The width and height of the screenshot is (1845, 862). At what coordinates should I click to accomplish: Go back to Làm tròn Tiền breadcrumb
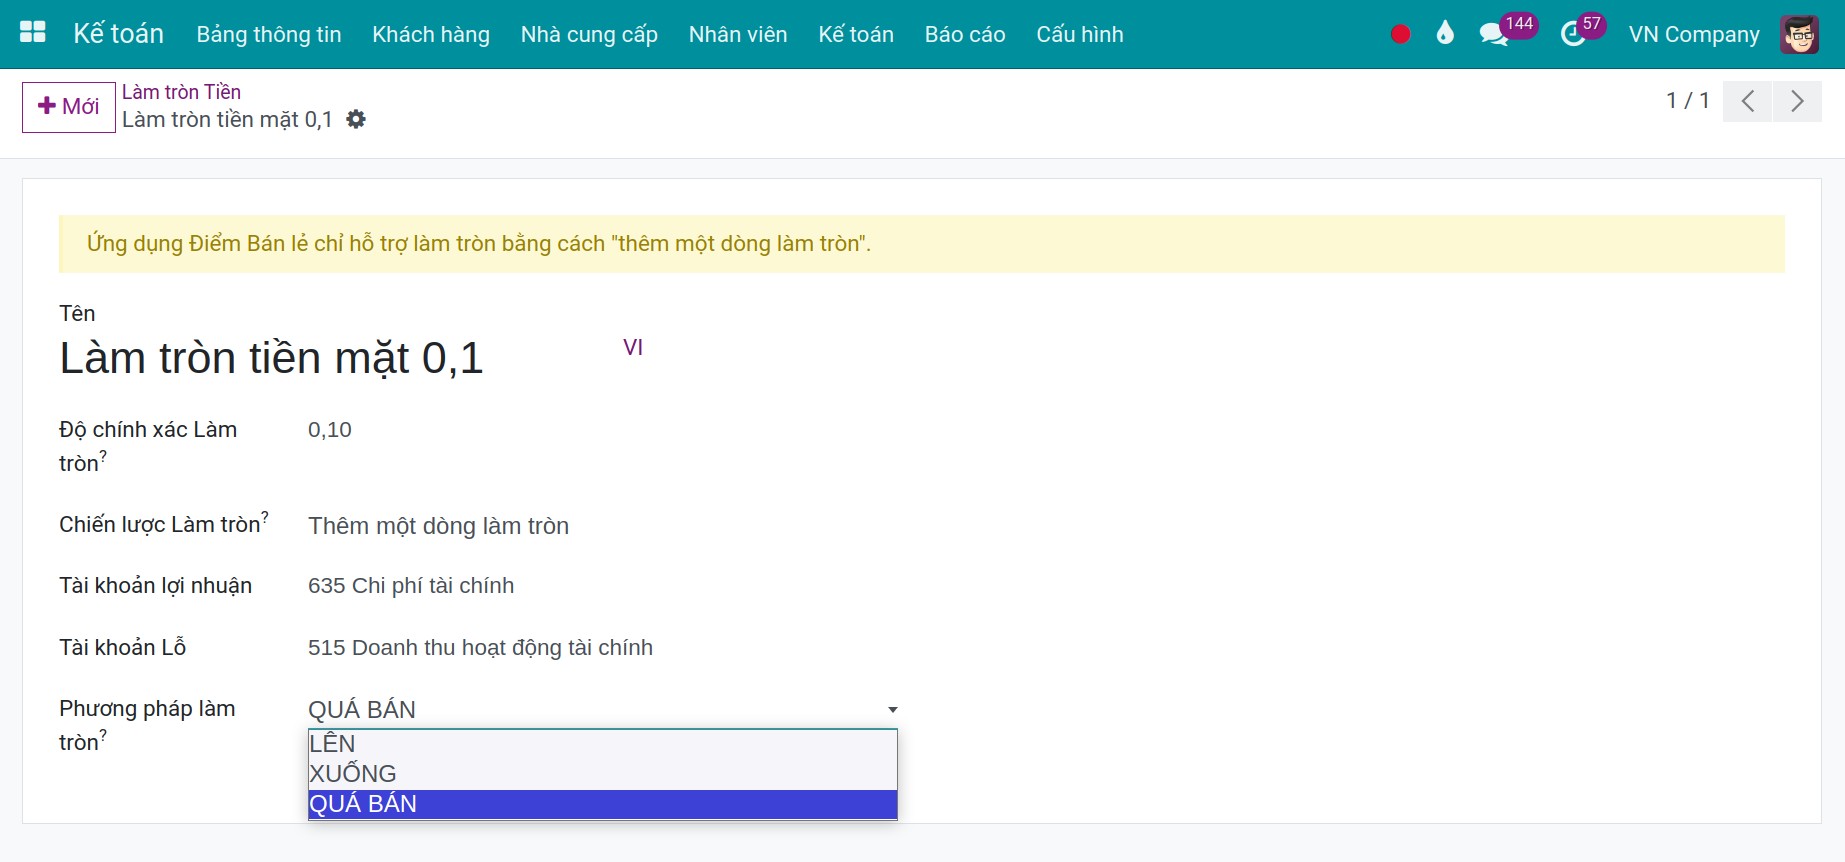click(x=181, y=92)
